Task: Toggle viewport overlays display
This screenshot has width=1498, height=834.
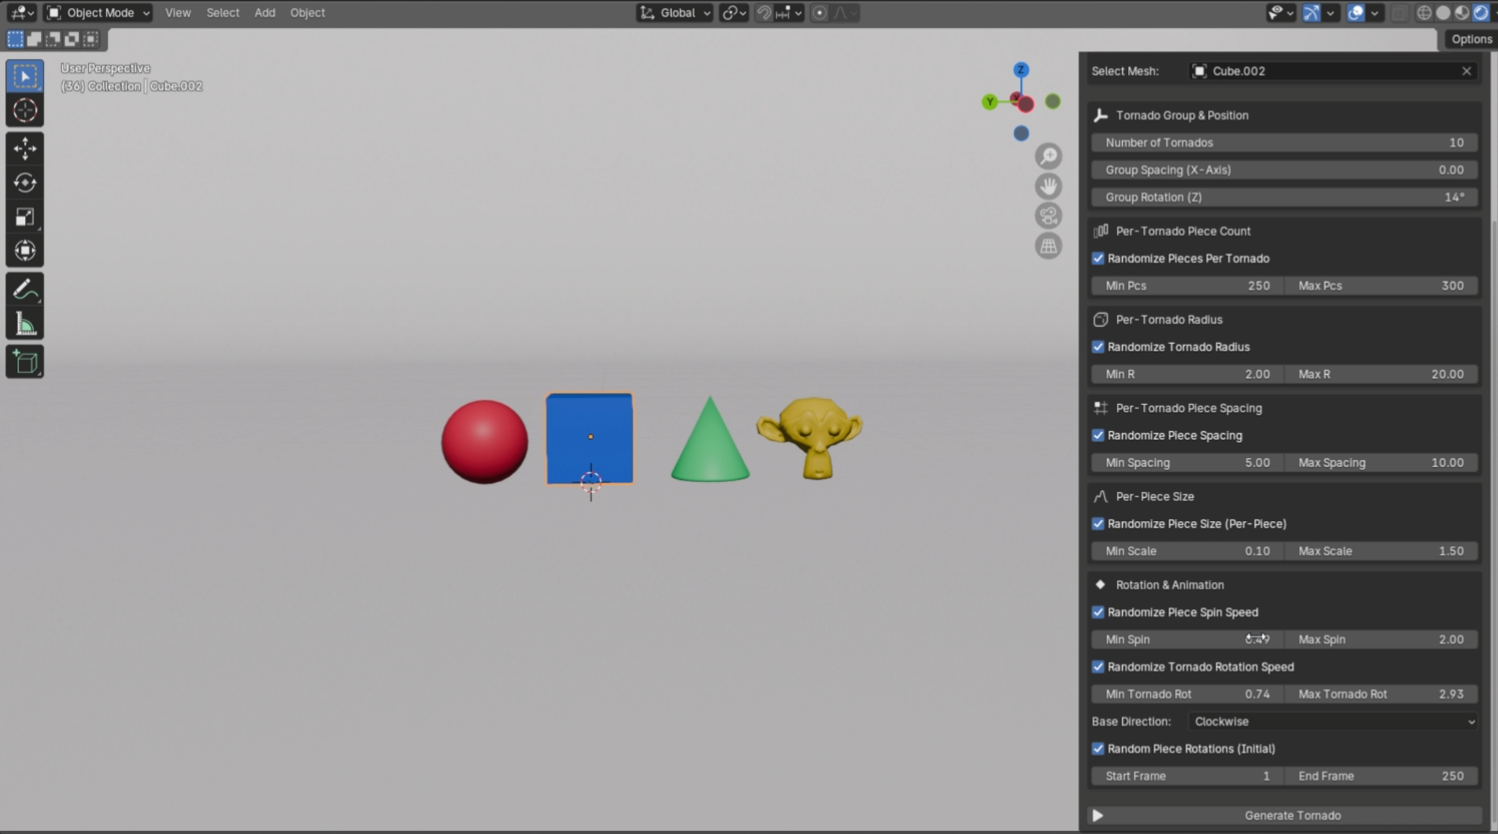Action: click(1356, 13)
